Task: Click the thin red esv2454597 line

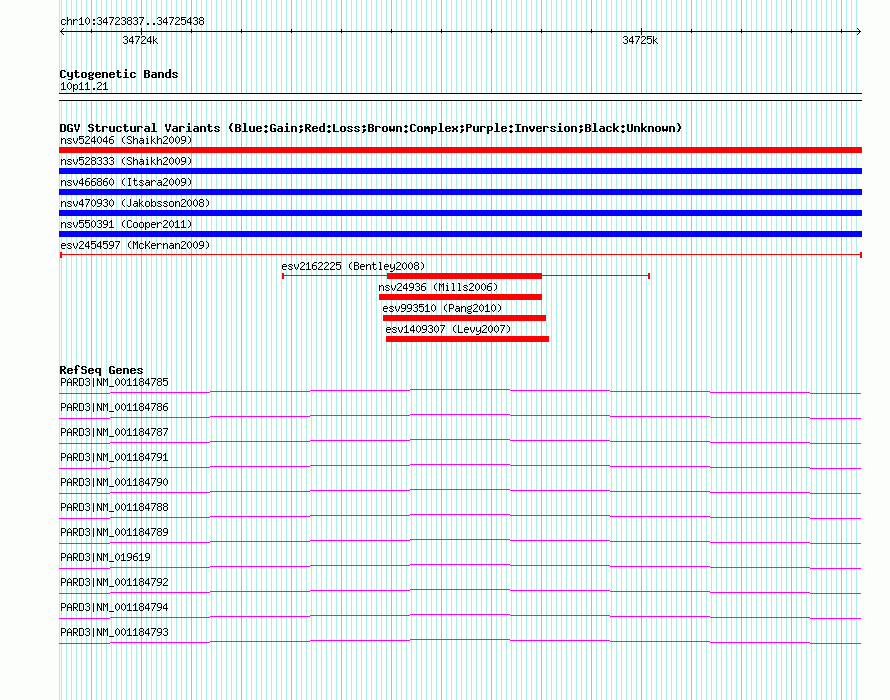Action: (460, 255)
